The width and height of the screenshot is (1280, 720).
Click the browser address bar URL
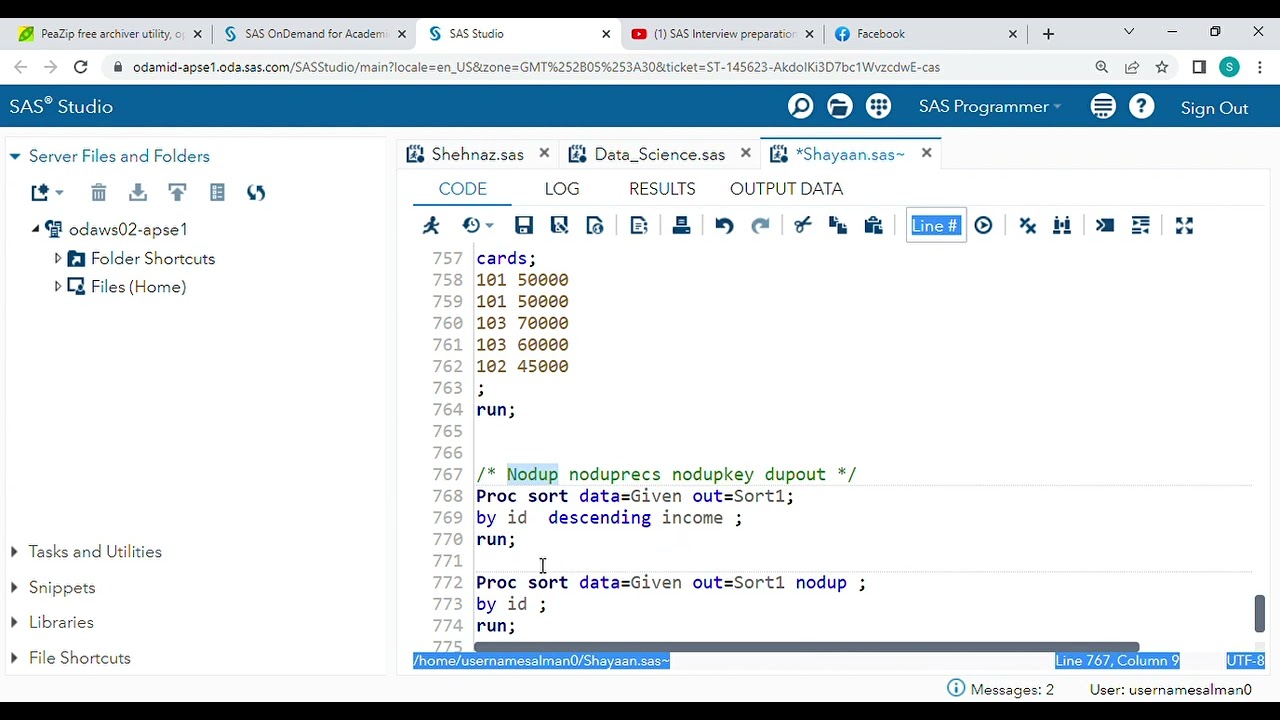click(536, 67)
